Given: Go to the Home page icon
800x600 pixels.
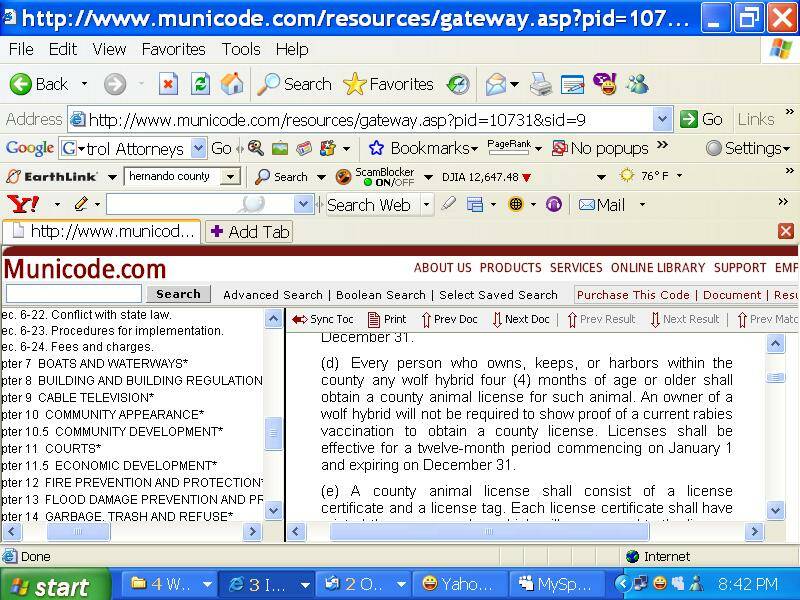Looking at the screenshot, I should [x=232, y=84].
